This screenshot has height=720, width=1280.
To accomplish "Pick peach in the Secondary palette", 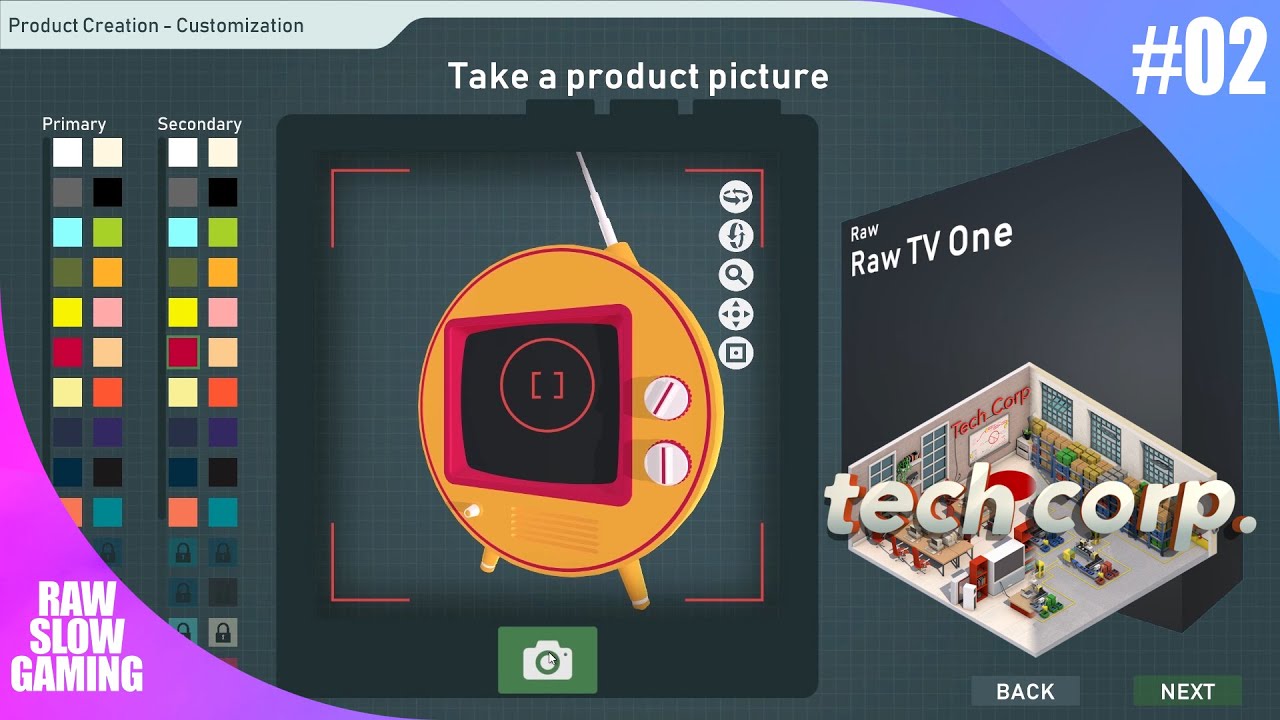I will click(223, 352).
